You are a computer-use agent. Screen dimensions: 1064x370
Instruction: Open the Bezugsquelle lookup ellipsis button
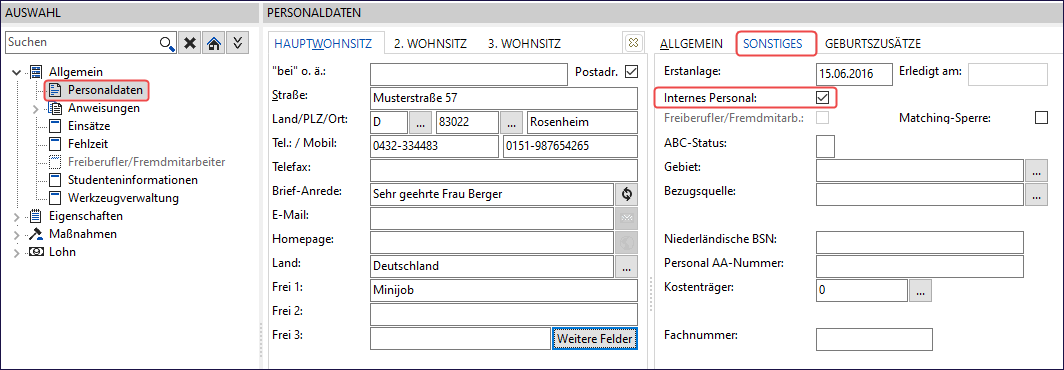(x=1035, y=195)
